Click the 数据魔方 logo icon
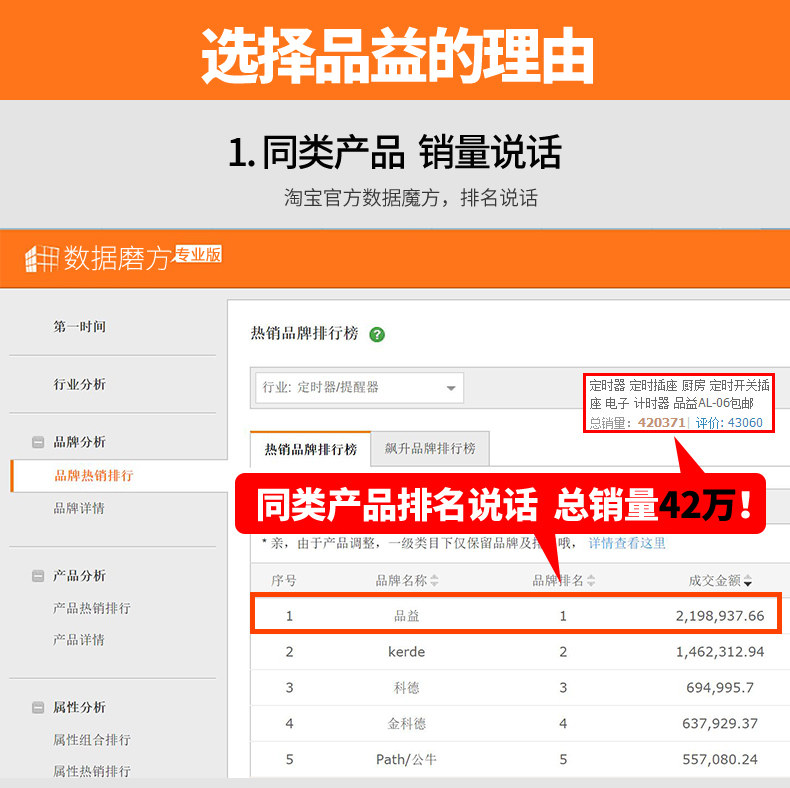This screenshot has height=788, width=790. pyautogui.click(x=42, y=259)
